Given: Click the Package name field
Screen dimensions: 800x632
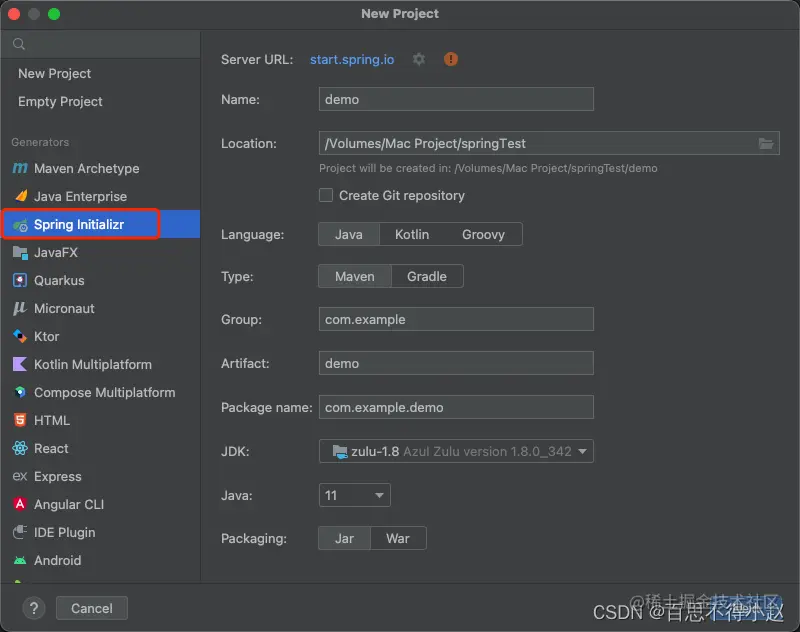Looking at the screenshot, I should pos(456,407).
